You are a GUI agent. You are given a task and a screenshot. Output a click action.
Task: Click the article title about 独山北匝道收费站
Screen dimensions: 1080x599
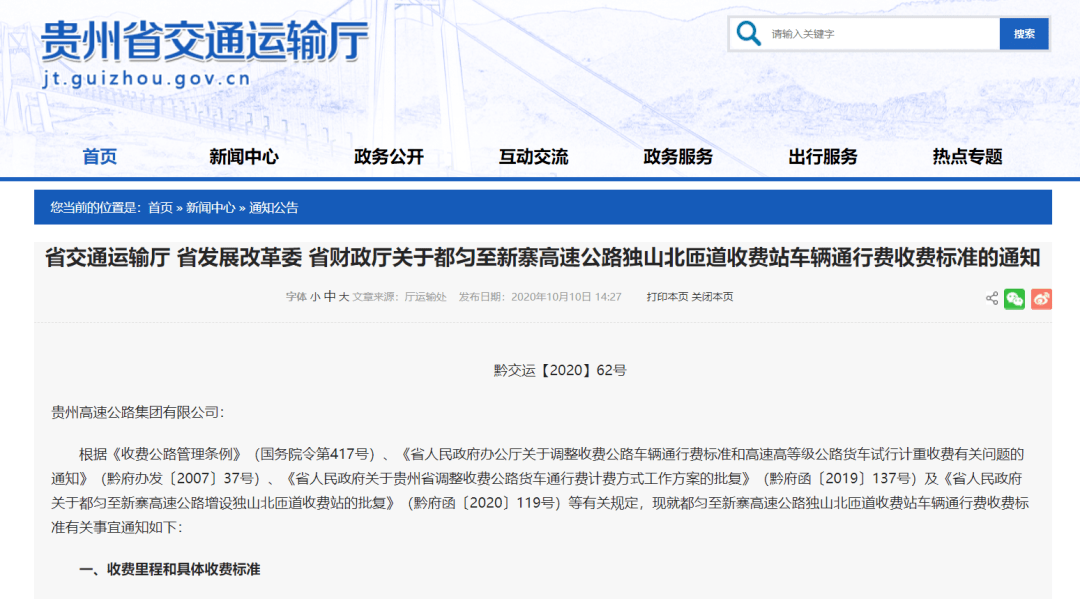543,258
